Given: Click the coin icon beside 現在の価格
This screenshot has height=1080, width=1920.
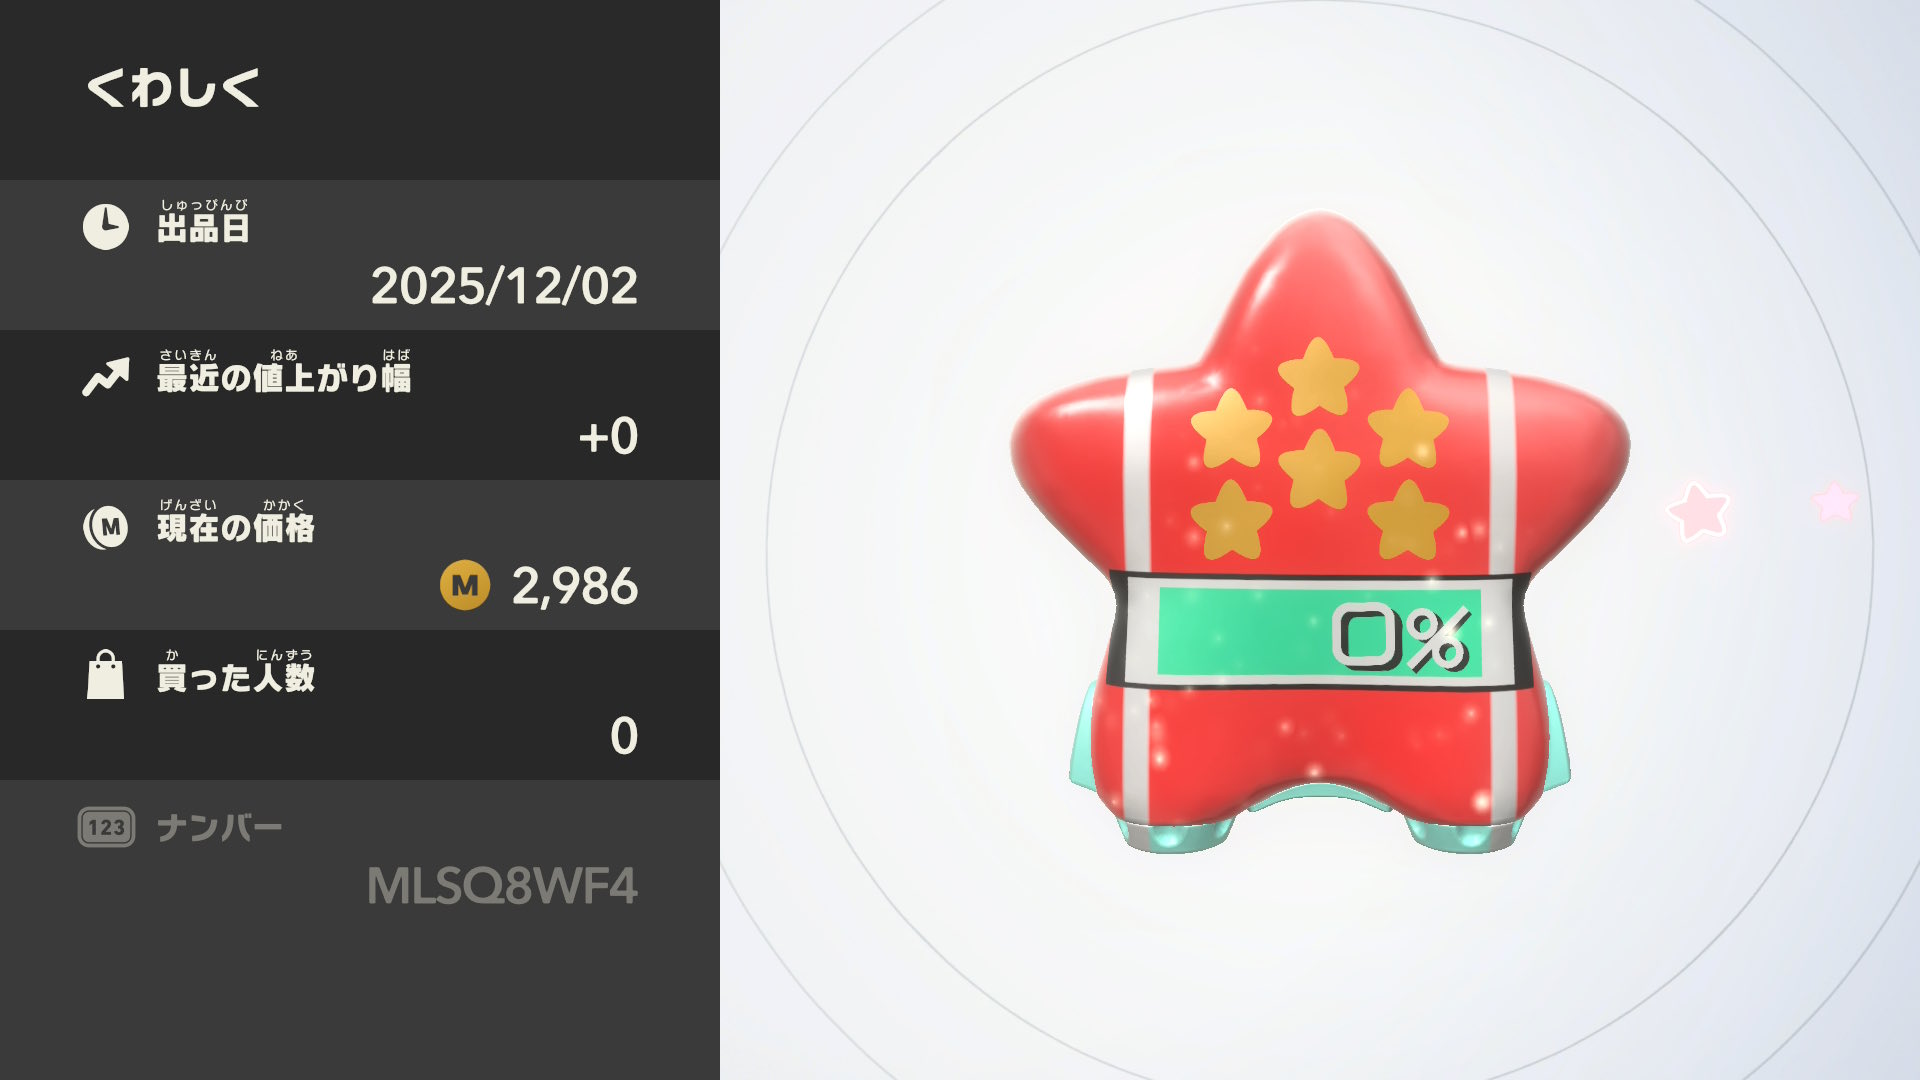Looking at the screenshot, I should [x=106, y=527].
